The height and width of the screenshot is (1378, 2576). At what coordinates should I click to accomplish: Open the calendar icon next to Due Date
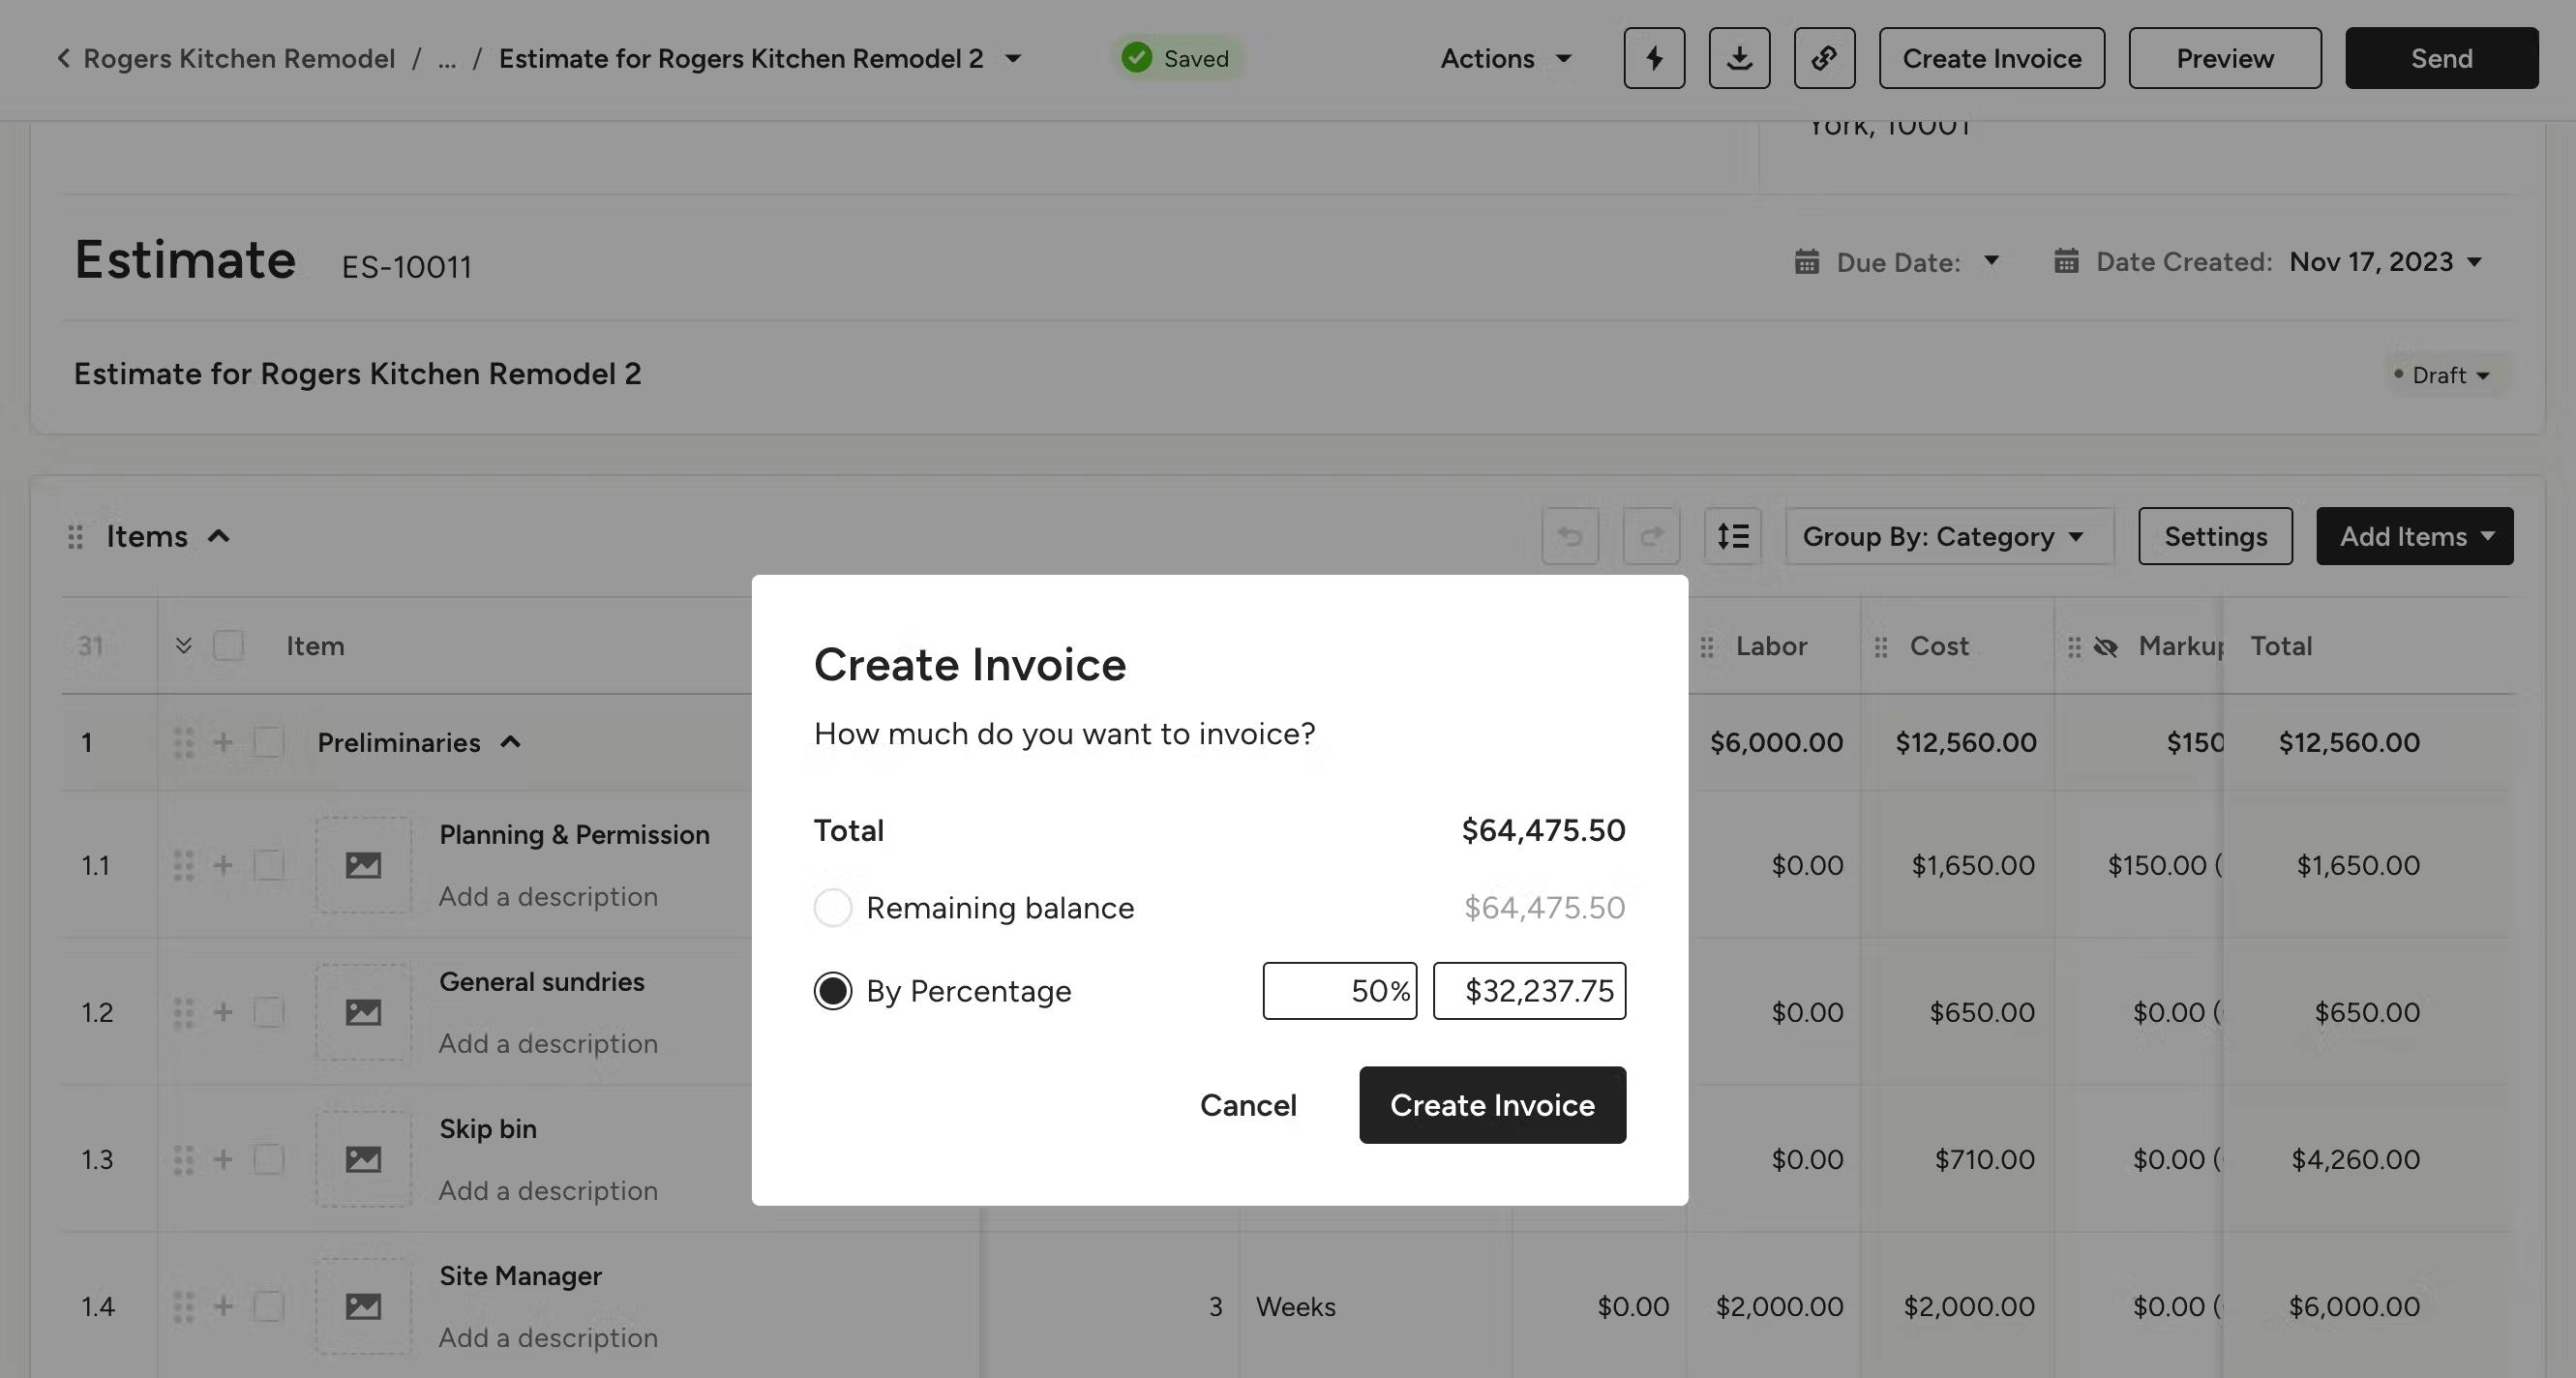1806,261
